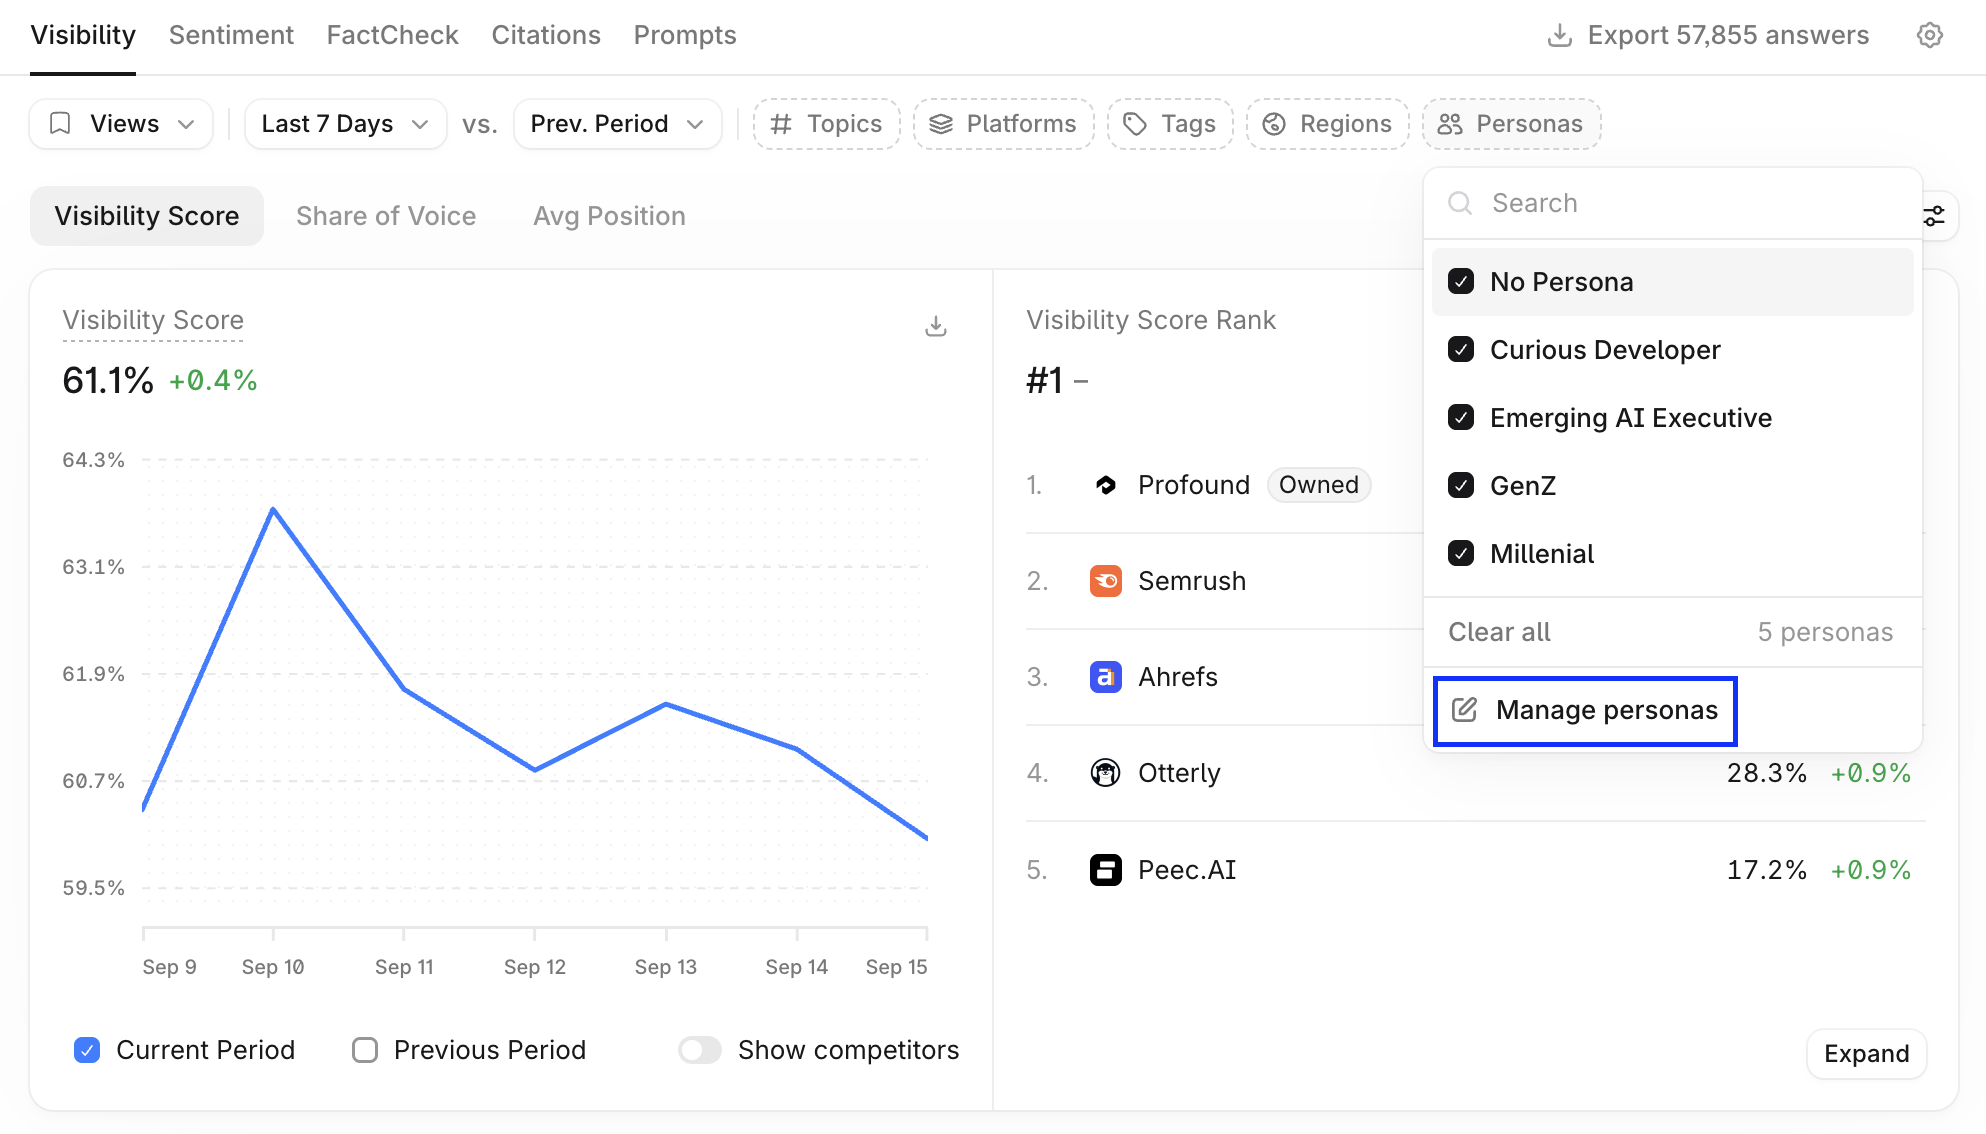Screen dimensions: 1986x1134
Task: Click the Ahrefs logo icon
Action: point(1105,677)
